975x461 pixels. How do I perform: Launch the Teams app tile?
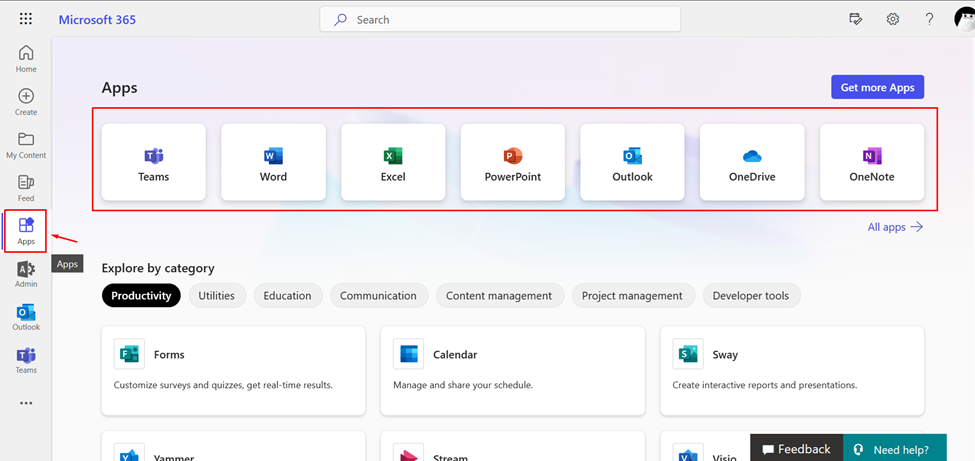(154, 162)
